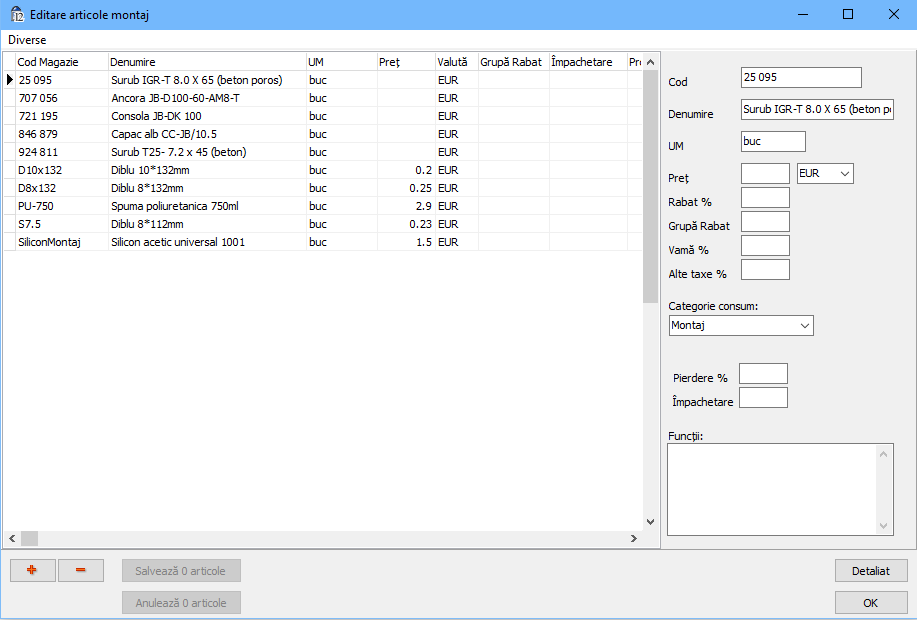Click the Vamă % input field
Viewport: 917px width, 620px height.
tap(765, 246)
